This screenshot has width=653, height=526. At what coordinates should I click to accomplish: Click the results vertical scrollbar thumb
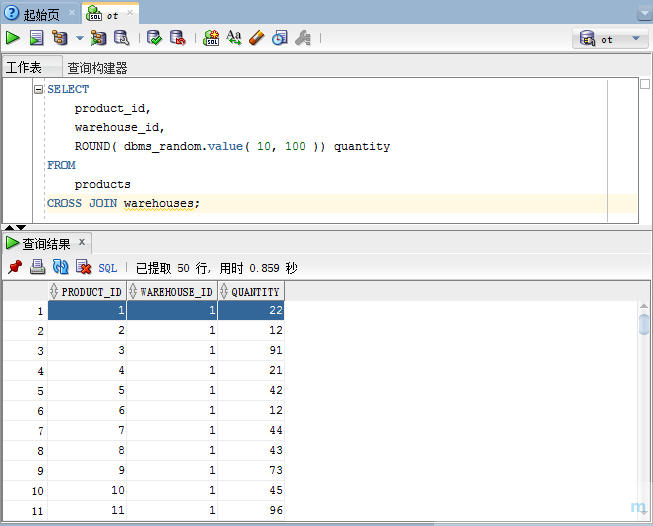(644, 324)
